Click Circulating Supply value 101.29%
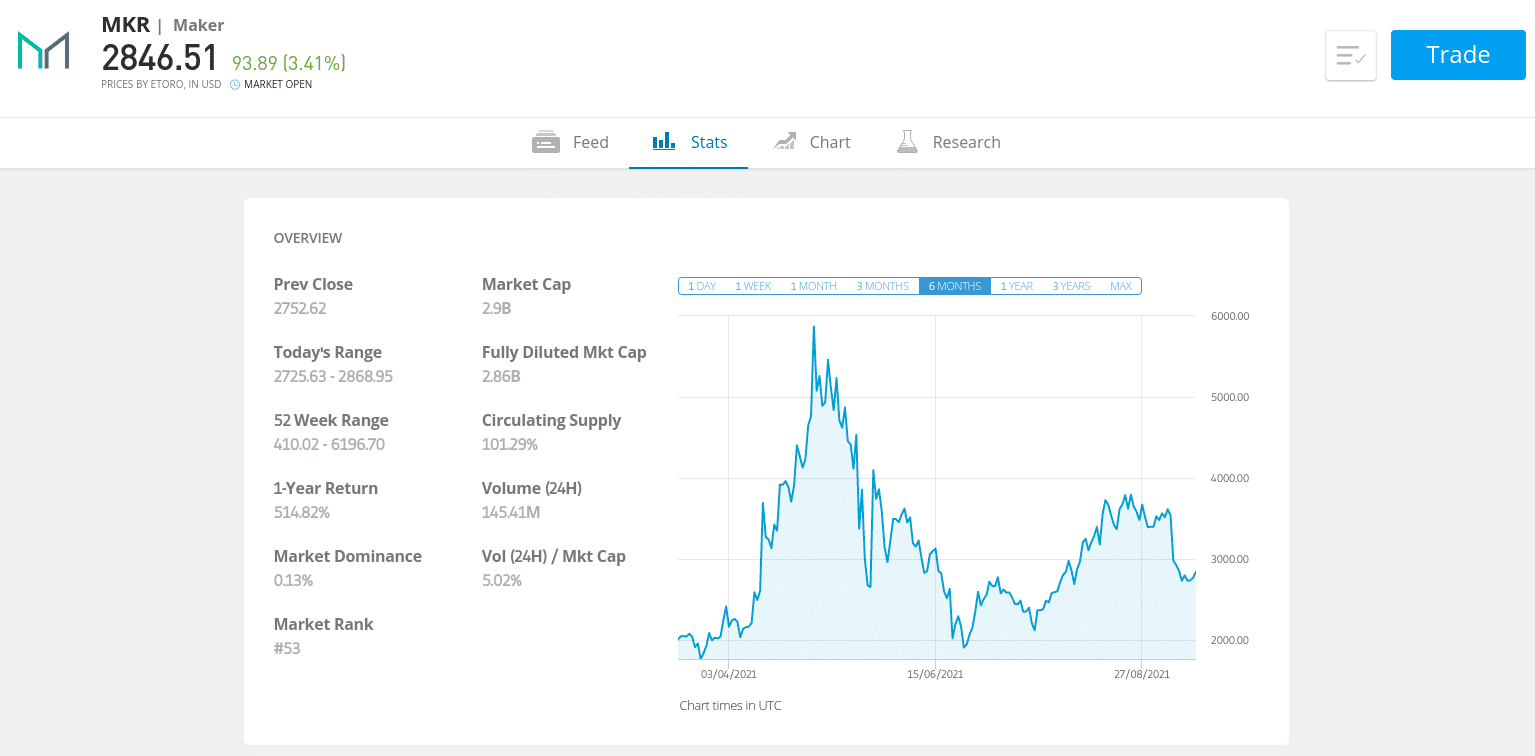The height and width of the screenshot is (756, 1535). coord(510,444)
